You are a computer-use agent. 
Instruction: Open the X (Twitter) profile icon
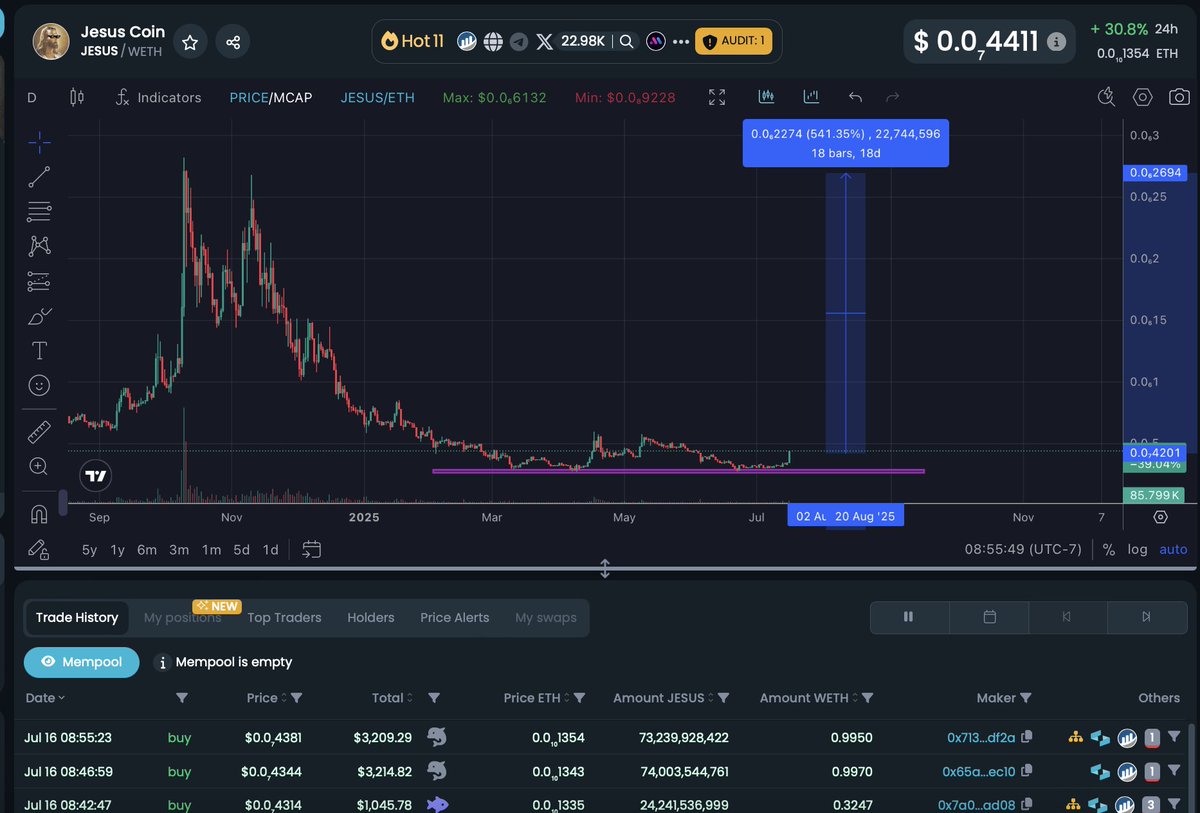[545, 41]
